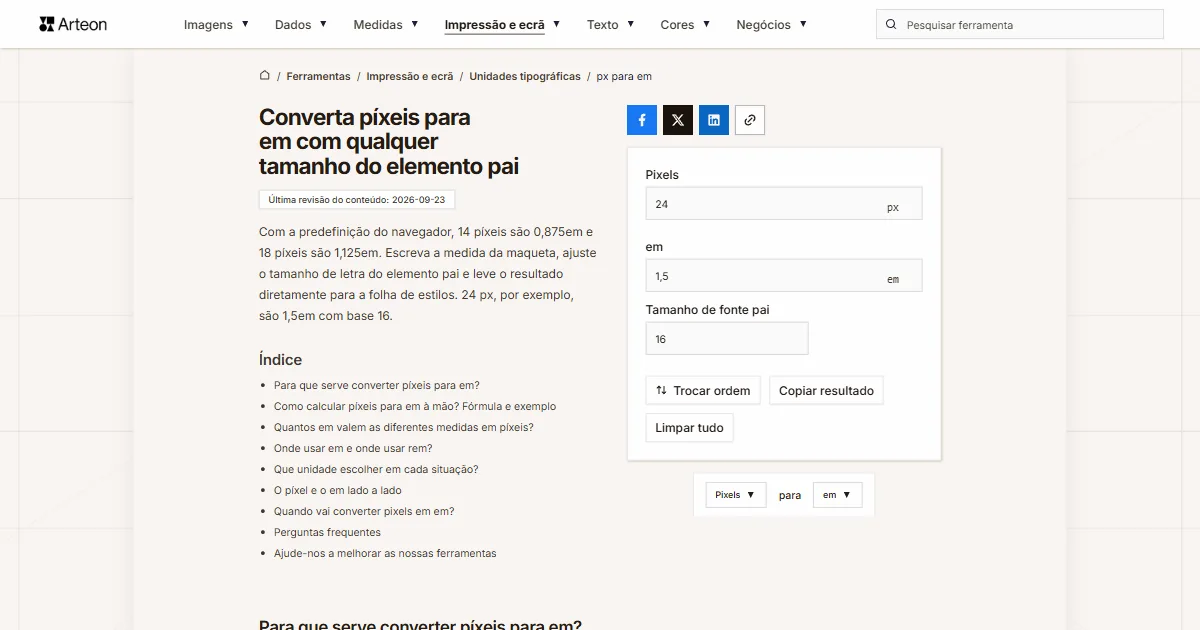The width and height of the screenshot is (1200, 630).
Task: Jump to 'Perguntas frequentes' section
Action: (327, 532)
